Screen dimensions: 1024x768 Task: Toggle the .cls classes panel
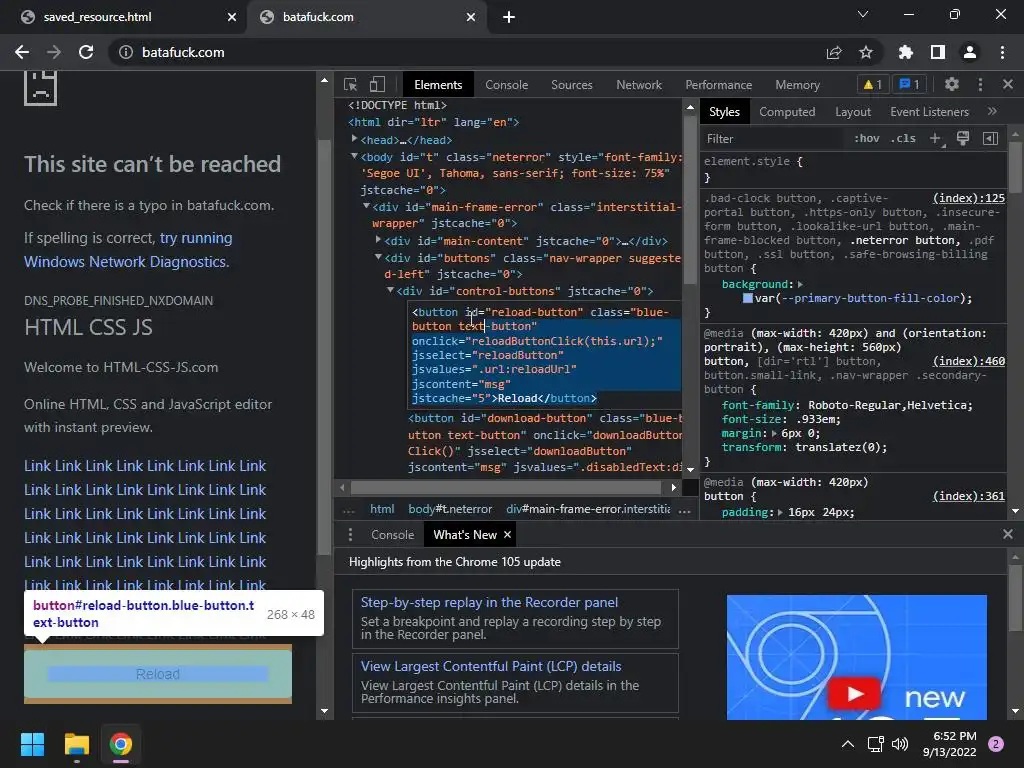[x=903, y=138]
